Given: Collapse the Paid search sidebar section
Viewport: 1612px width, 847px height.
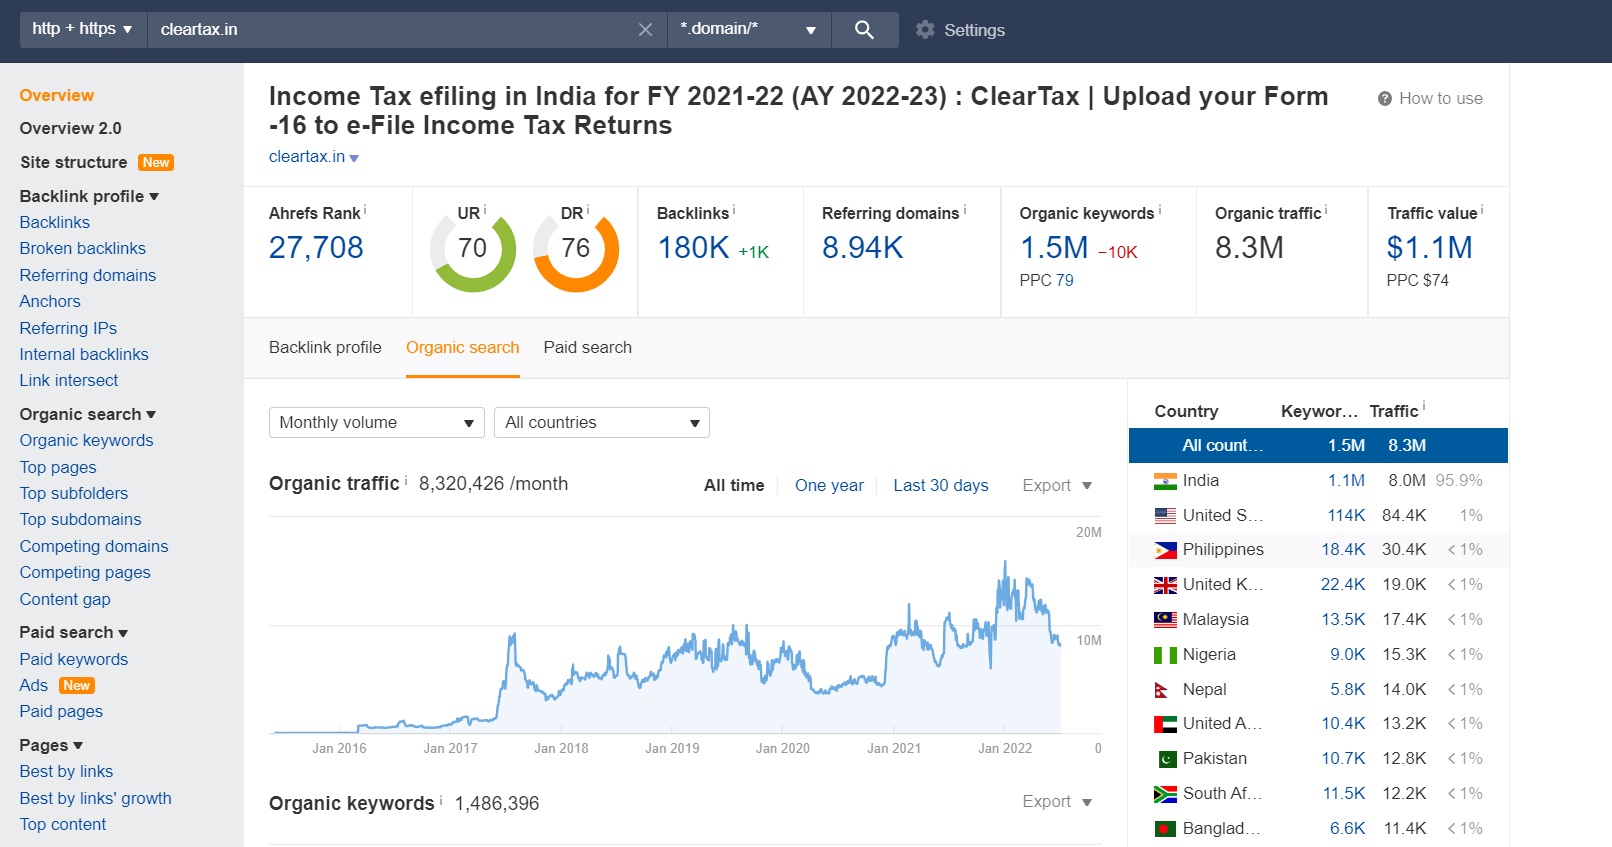Looking at the screenshot, I should tap(74, 632).
